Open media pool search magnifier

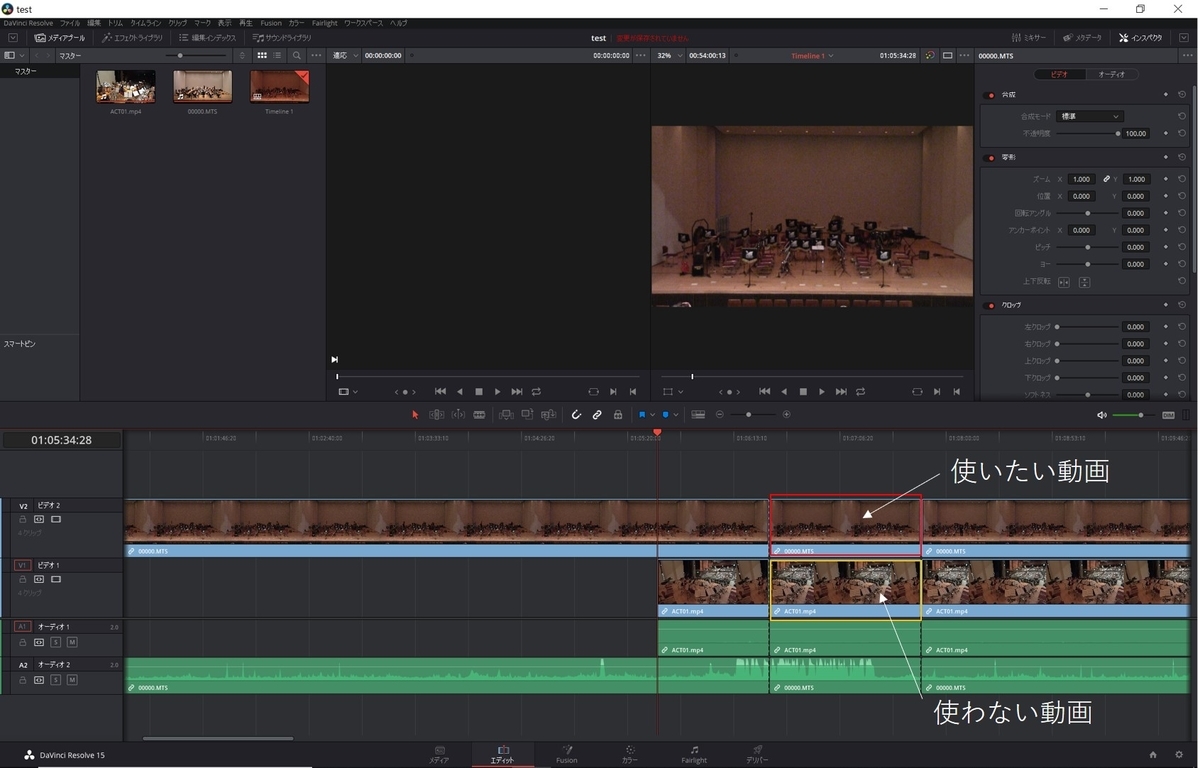(x=297, y=55)
